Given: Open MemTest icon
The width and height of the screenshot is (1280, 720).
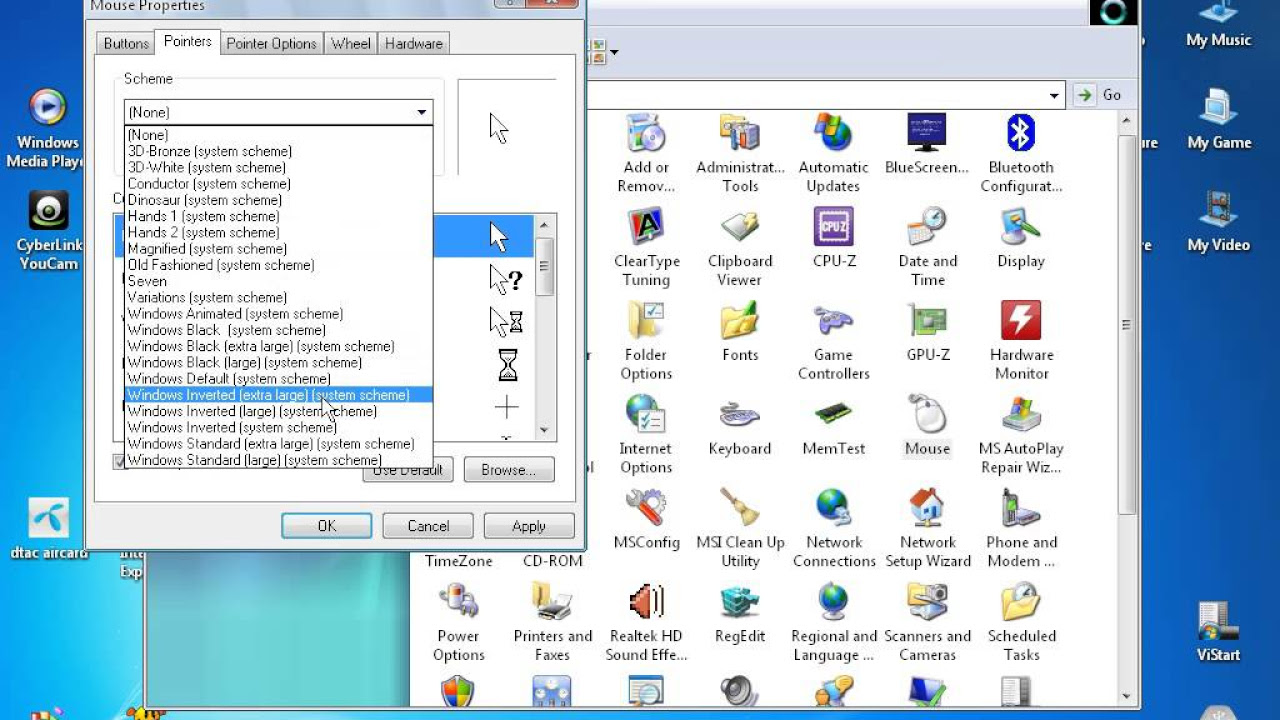Looking at the screenshot, I should pyautogui.click(x=833, y=415).
